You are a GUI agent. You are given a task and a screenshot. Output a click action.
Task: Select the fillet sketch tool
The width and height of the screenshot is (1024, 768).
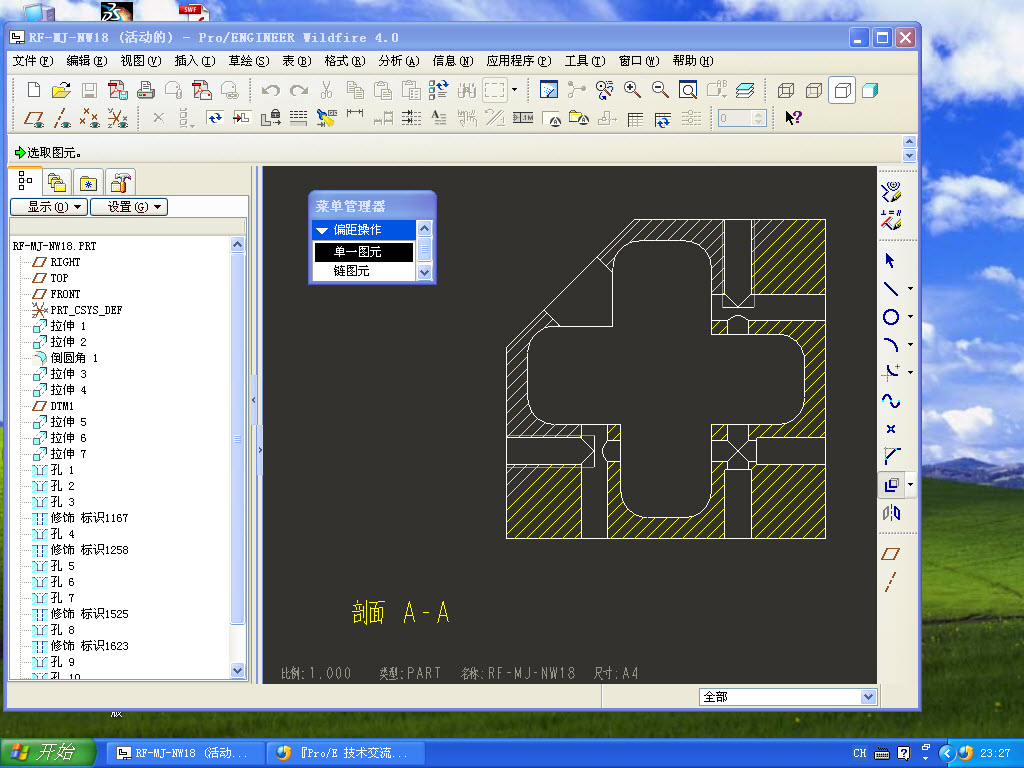[891, 372]
